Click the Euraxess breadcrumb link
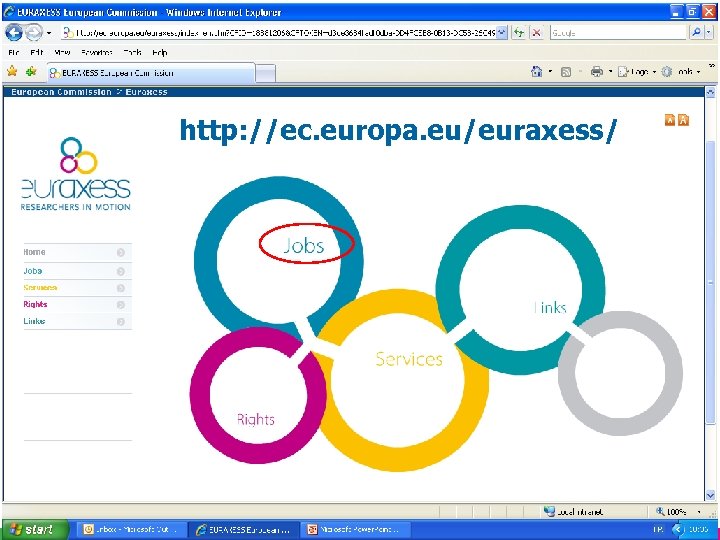 coord(146,92)
